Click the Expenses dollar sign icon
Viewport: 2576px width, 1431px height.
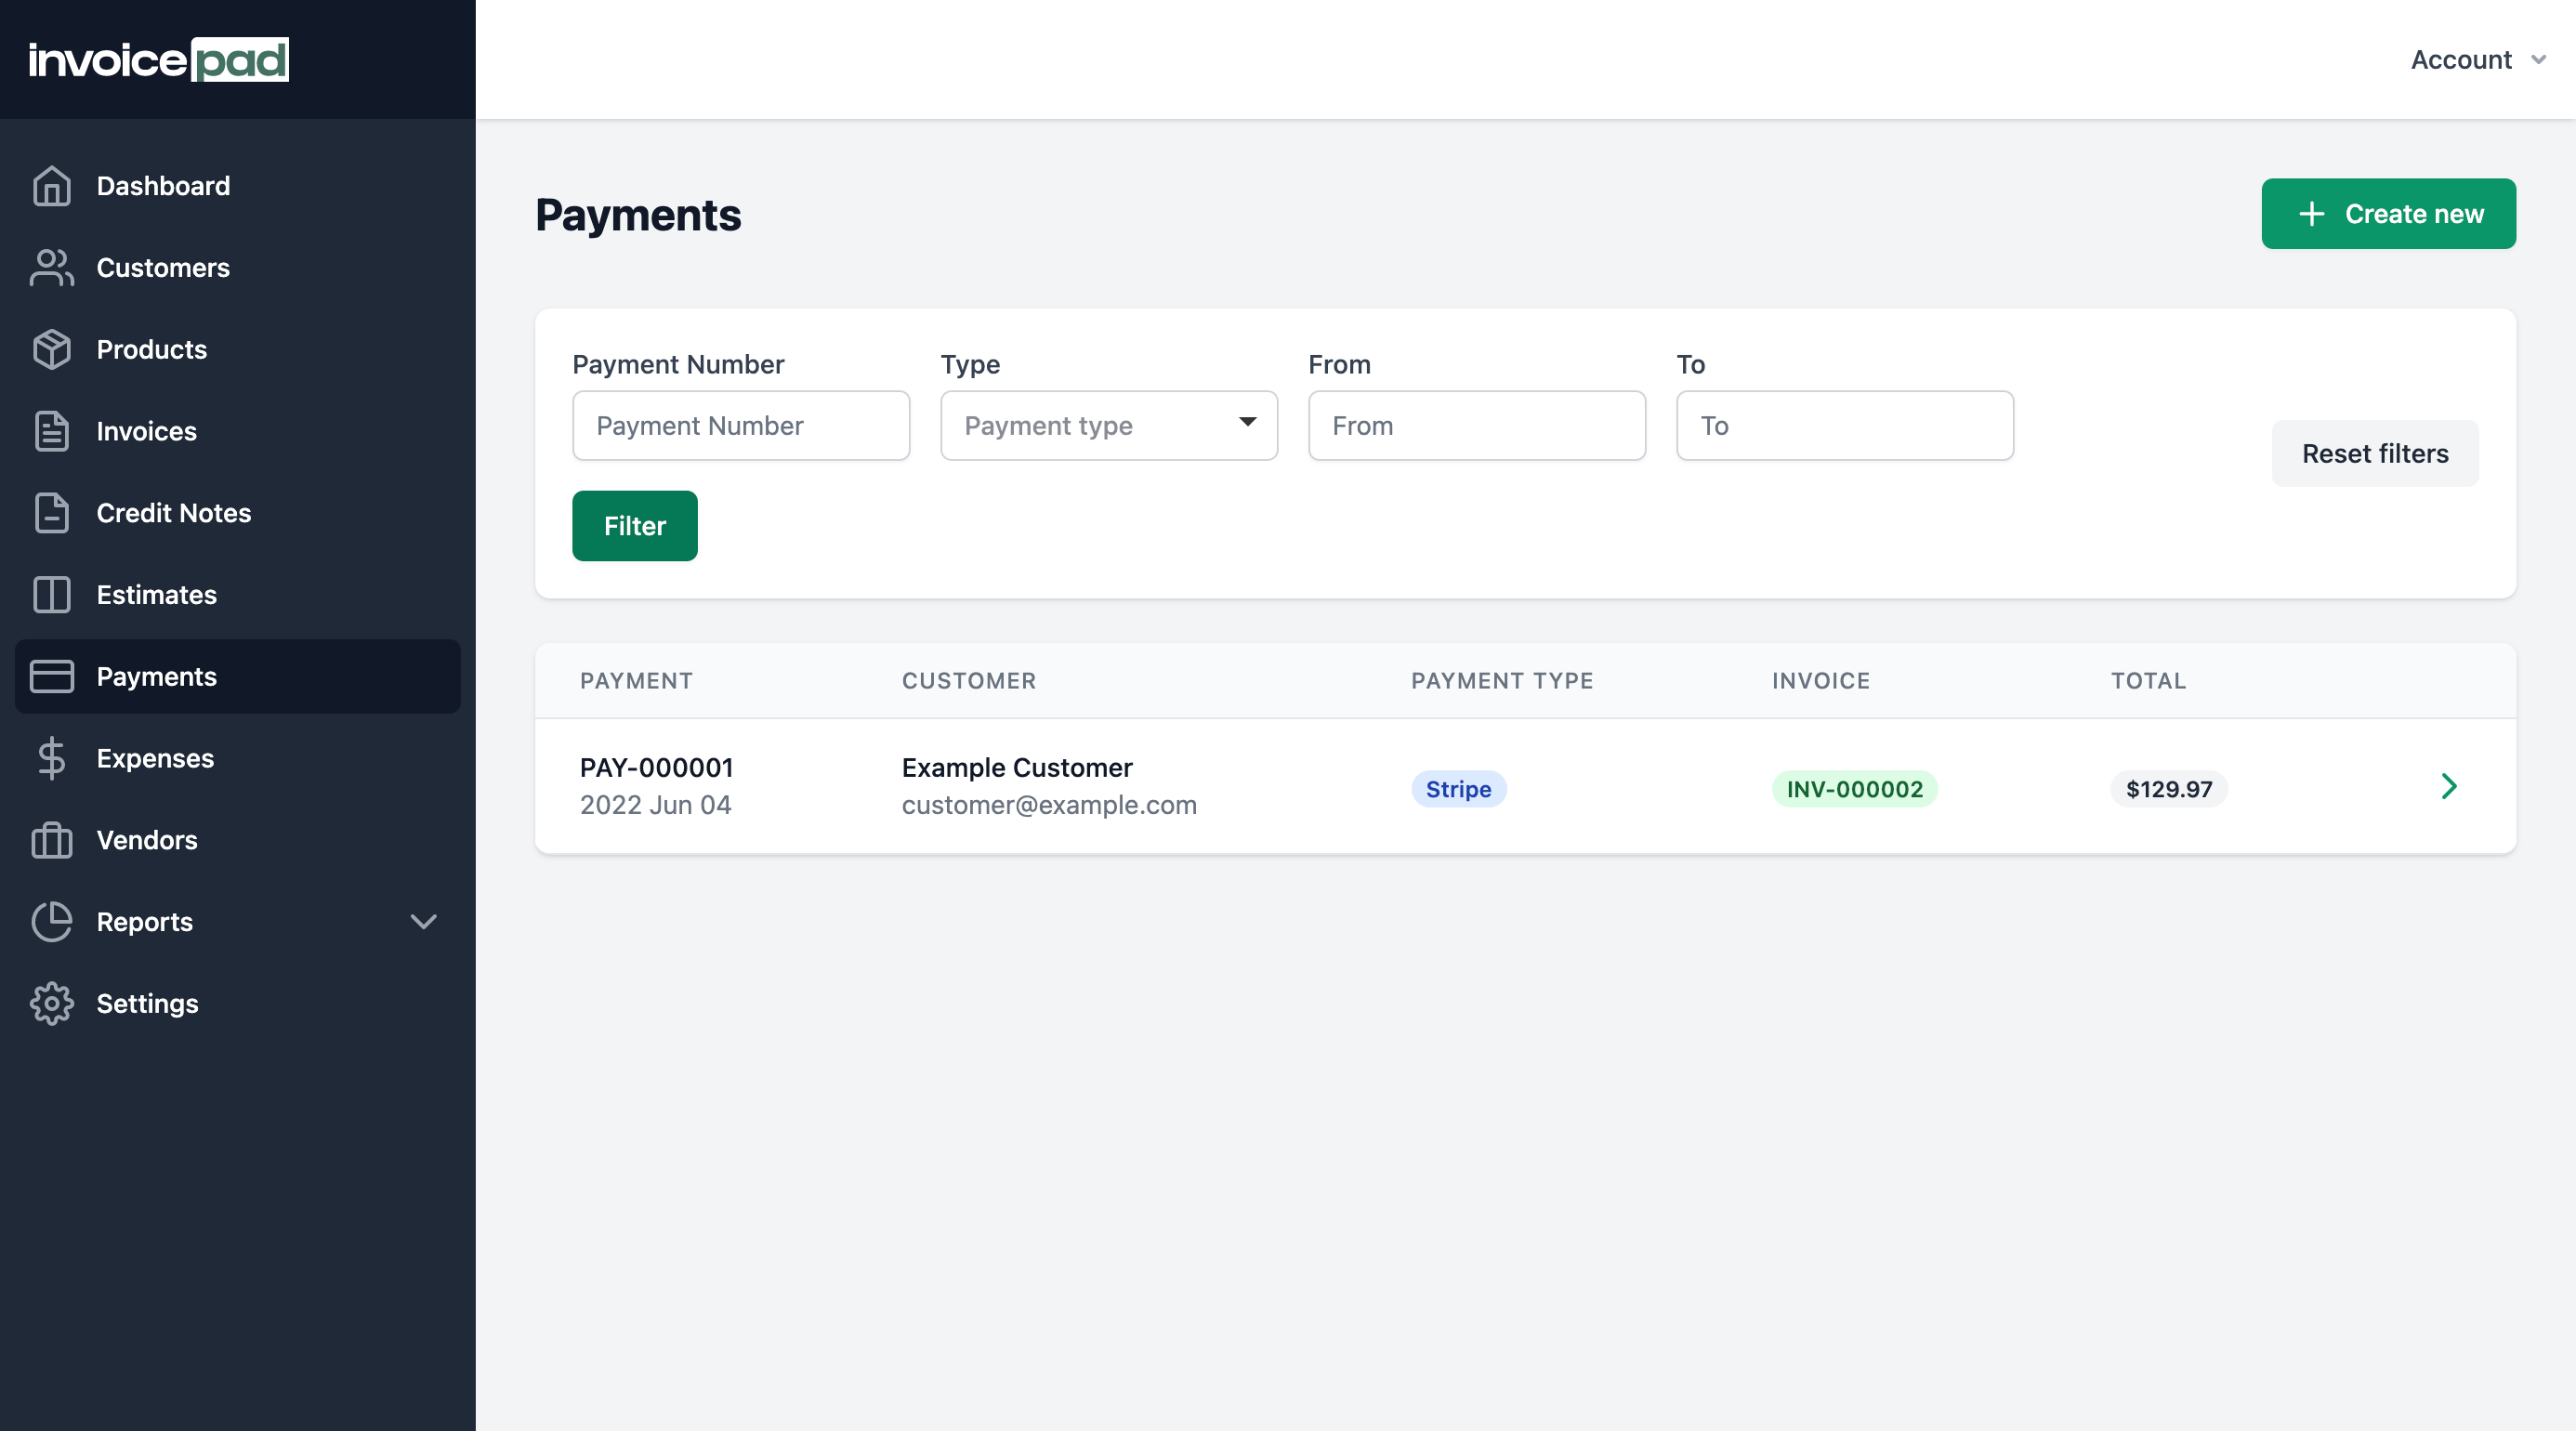tap(52, 758)
